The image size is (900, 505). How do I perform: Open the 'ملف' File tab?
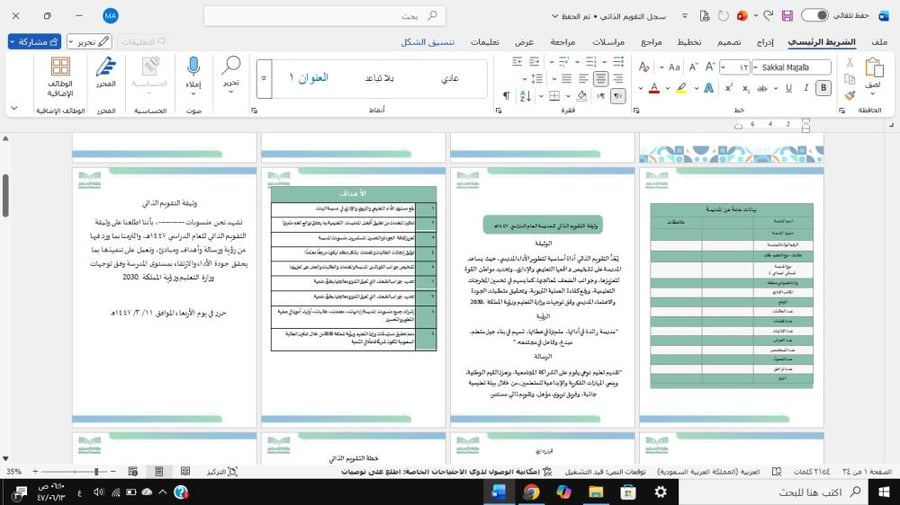point(879,42)
